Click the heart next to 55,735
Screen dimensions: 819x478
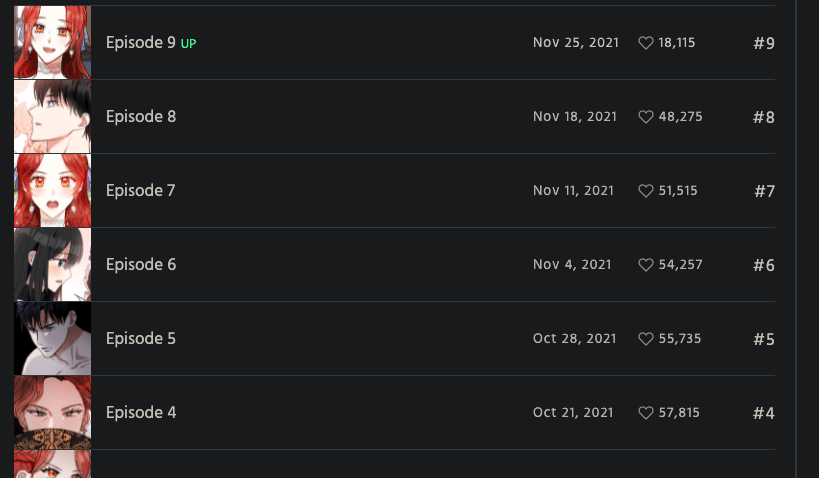645,339
